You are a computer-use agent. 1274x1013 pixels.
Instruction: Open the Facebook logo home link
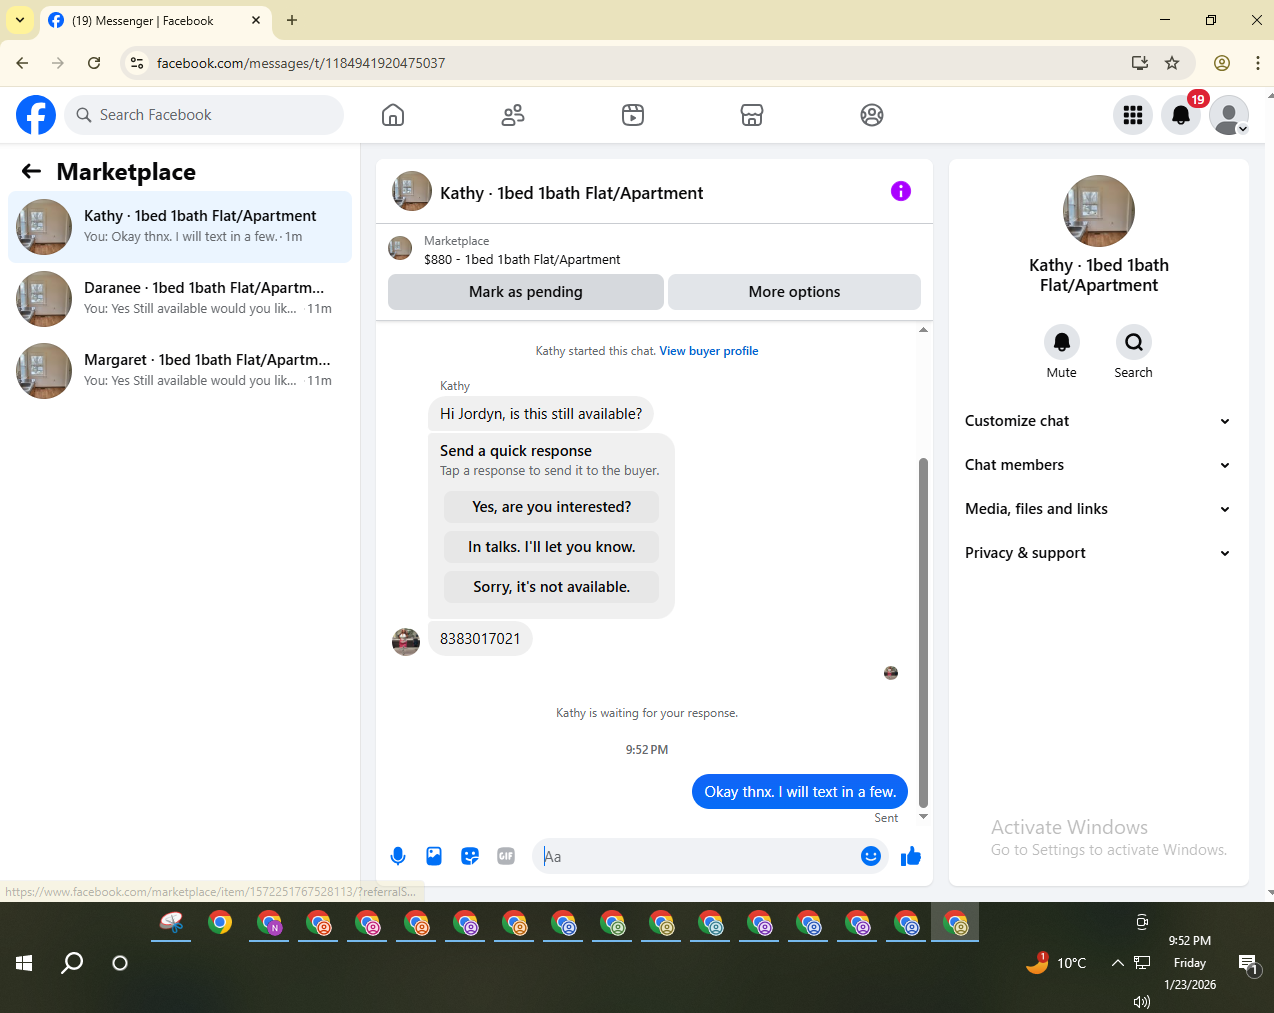36,115
